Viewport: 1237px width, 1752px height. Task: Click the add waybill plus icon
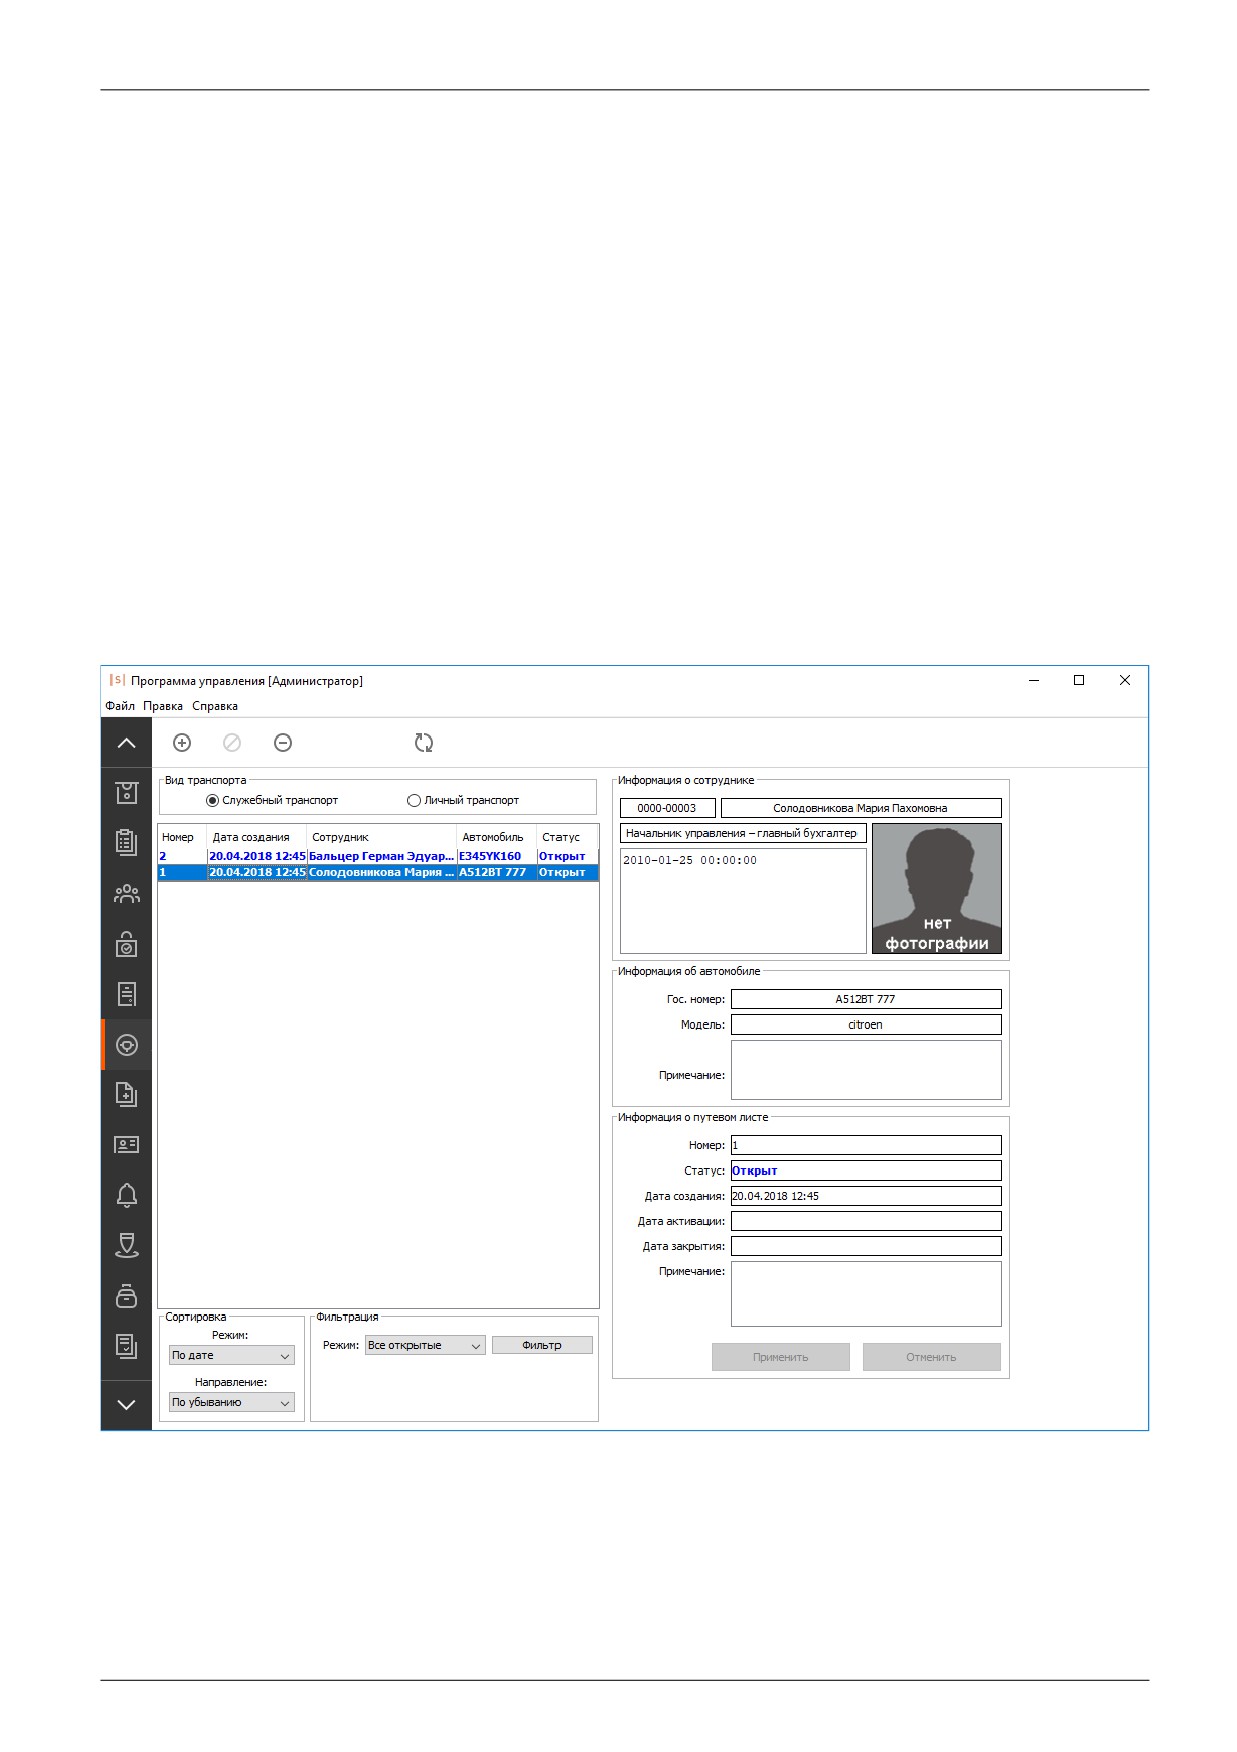point(182,743)
